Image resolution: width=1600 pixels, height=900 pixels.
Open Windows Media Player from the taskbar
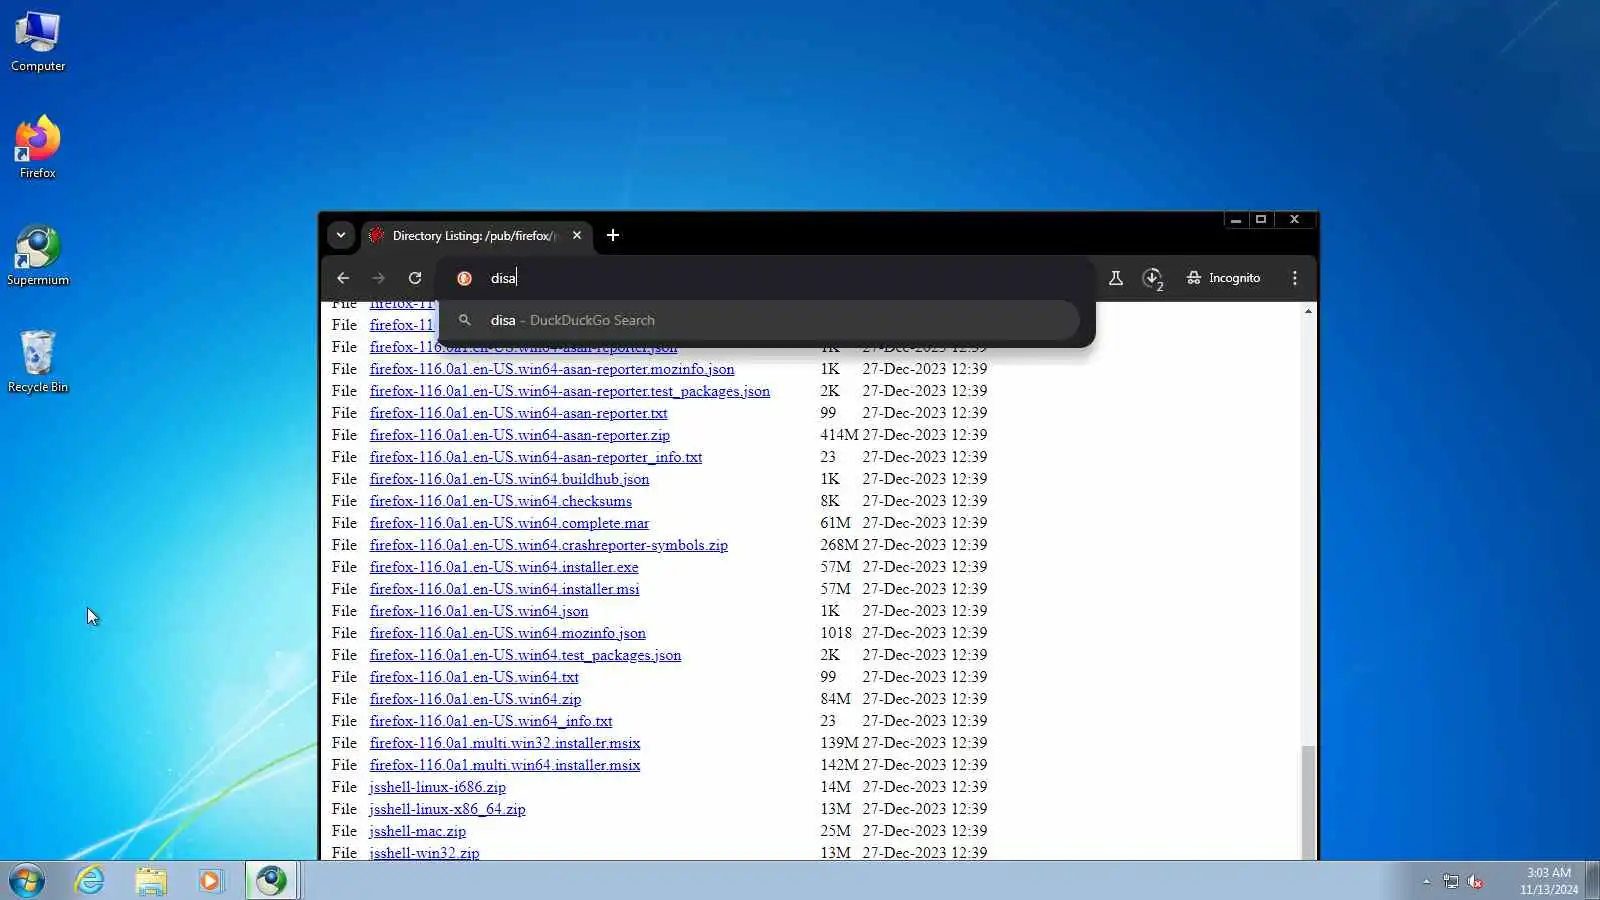(210, 881)
